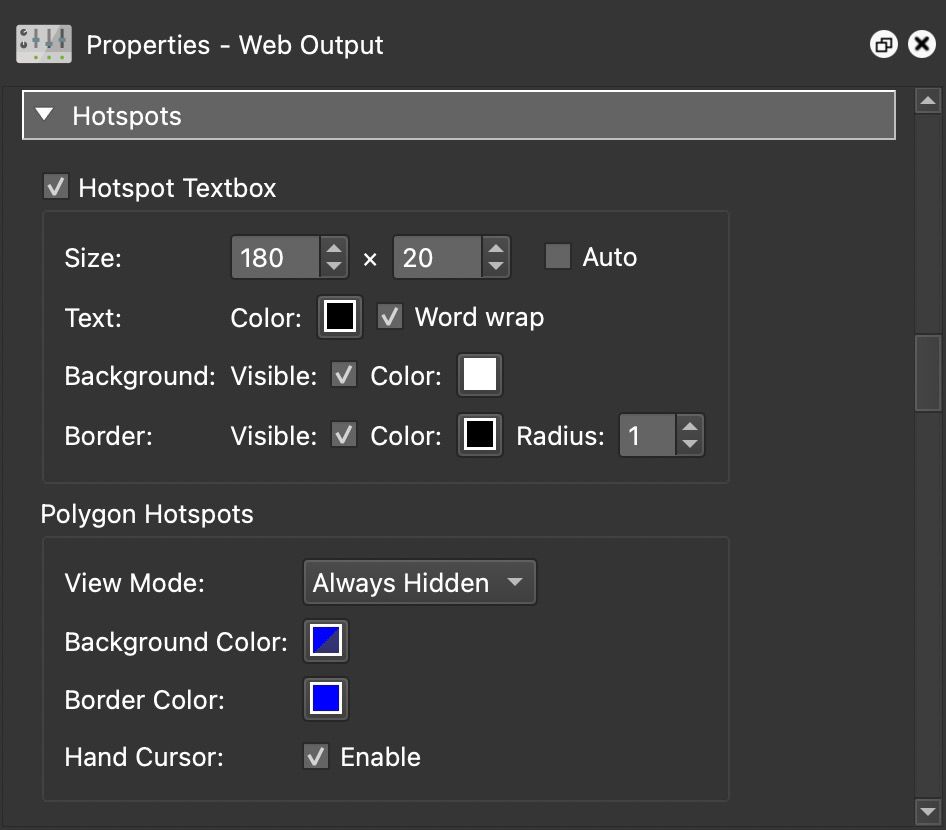Open the View Mode dropdown showing Always Hidden

419,582
